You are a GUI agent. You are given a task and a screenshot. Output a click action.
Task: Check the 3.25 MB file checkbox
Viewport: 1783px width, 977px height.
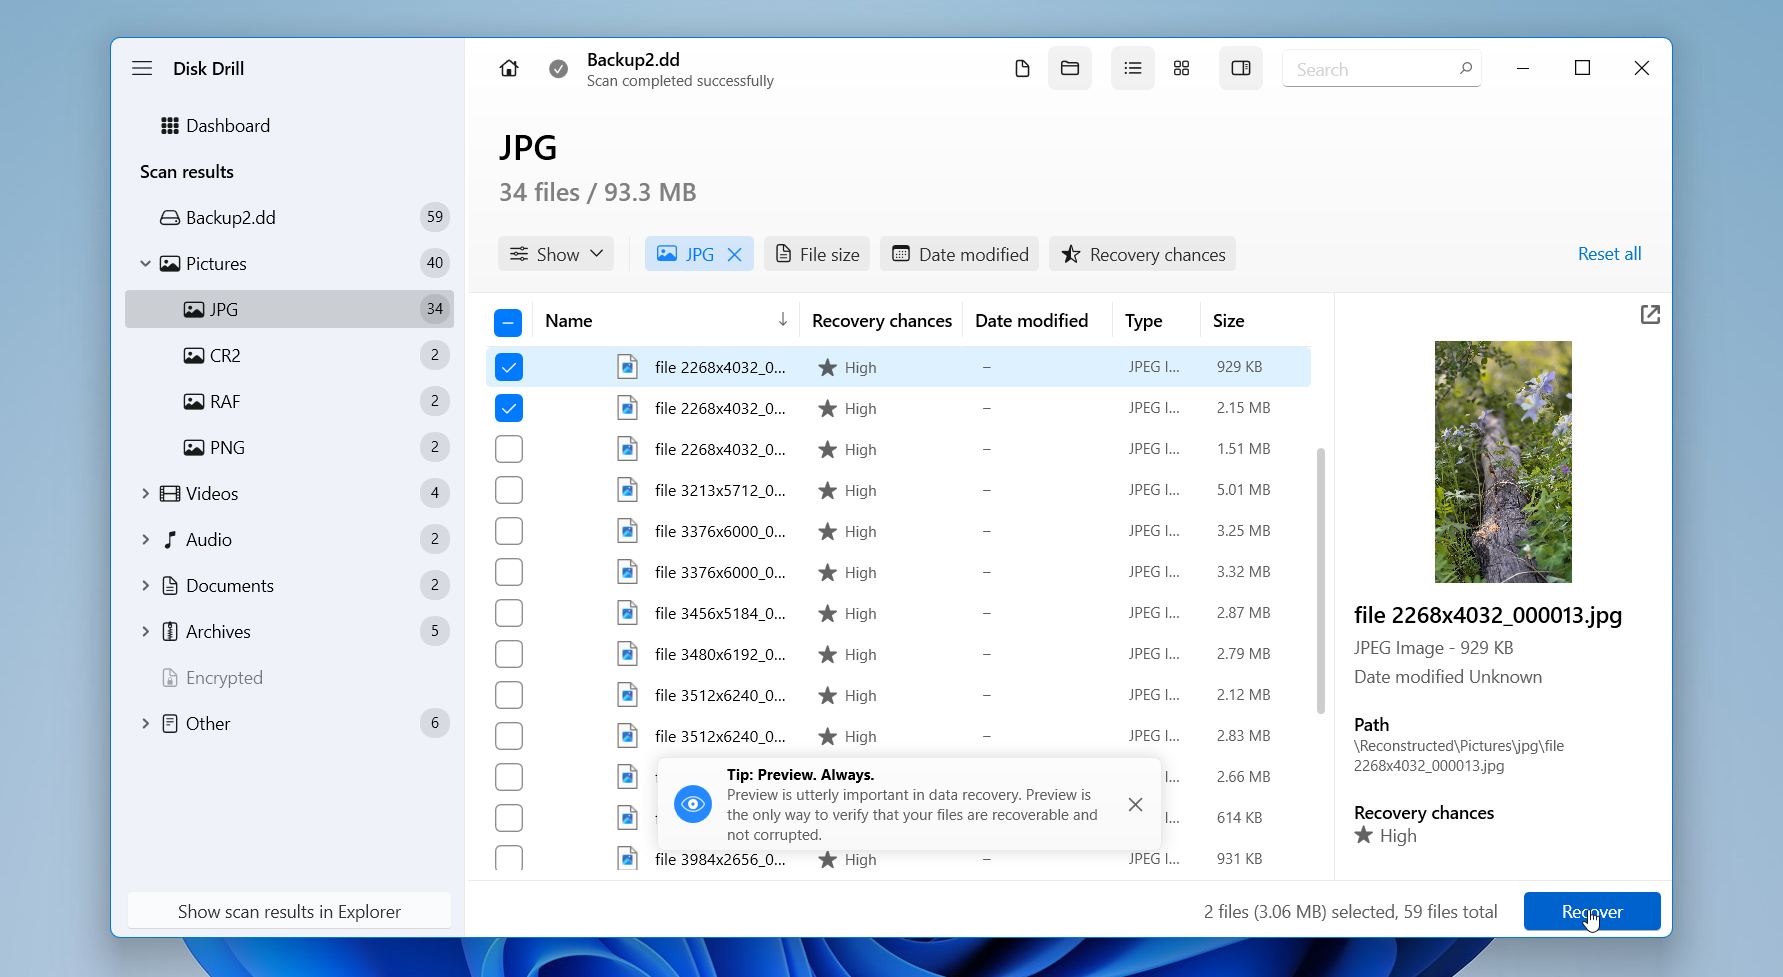[509, 531]
